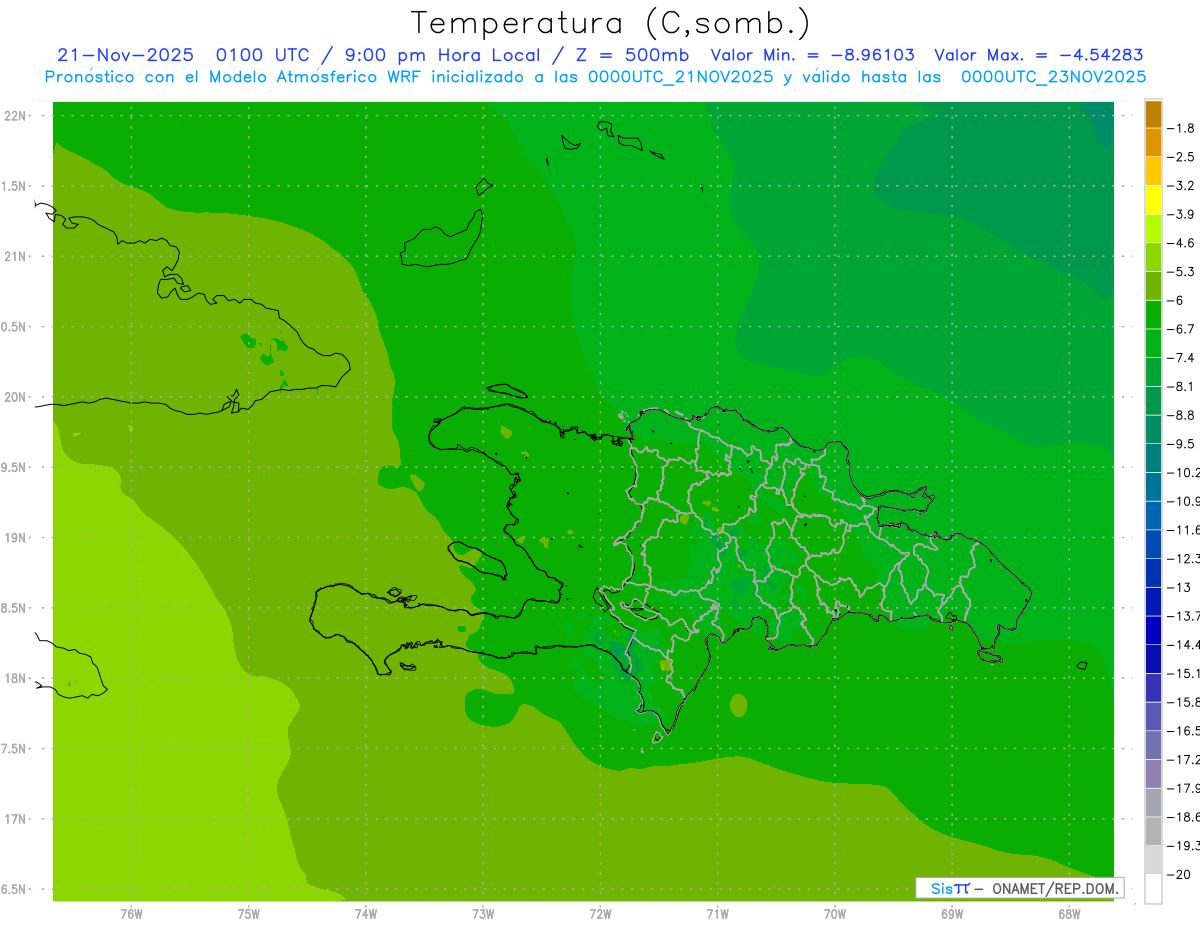Click the longitude axis label '72W'
This screenshot has height=927, width=1200.
(601, 914)
